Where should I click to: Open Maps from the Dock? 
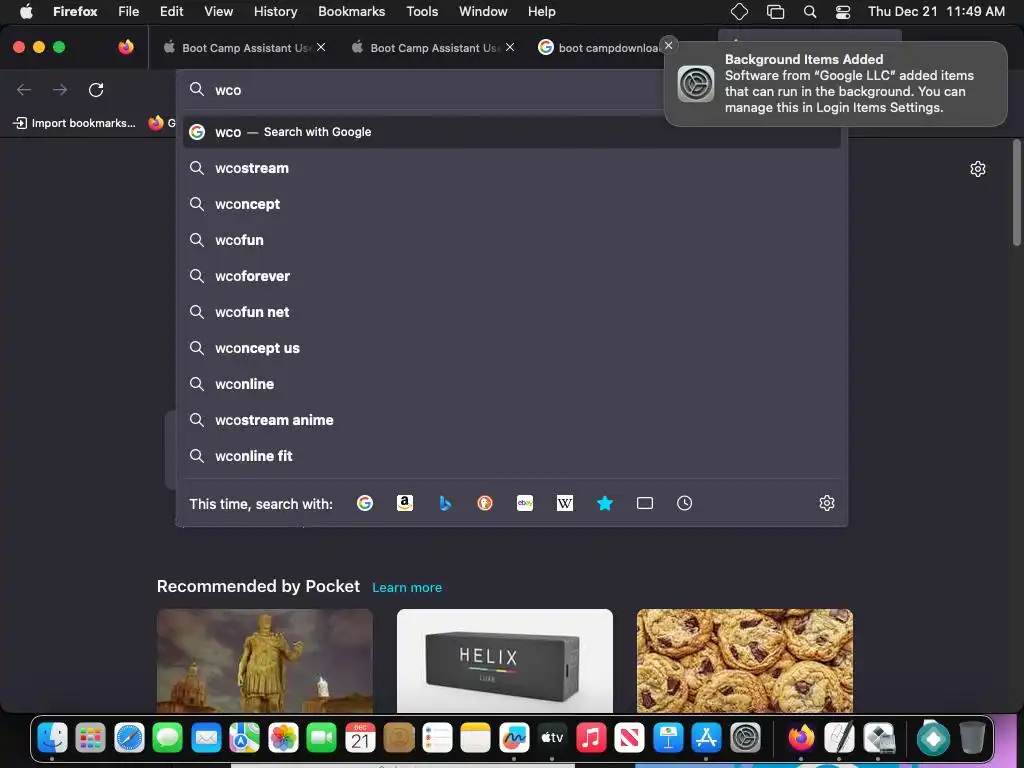click(x=244, y=738)
